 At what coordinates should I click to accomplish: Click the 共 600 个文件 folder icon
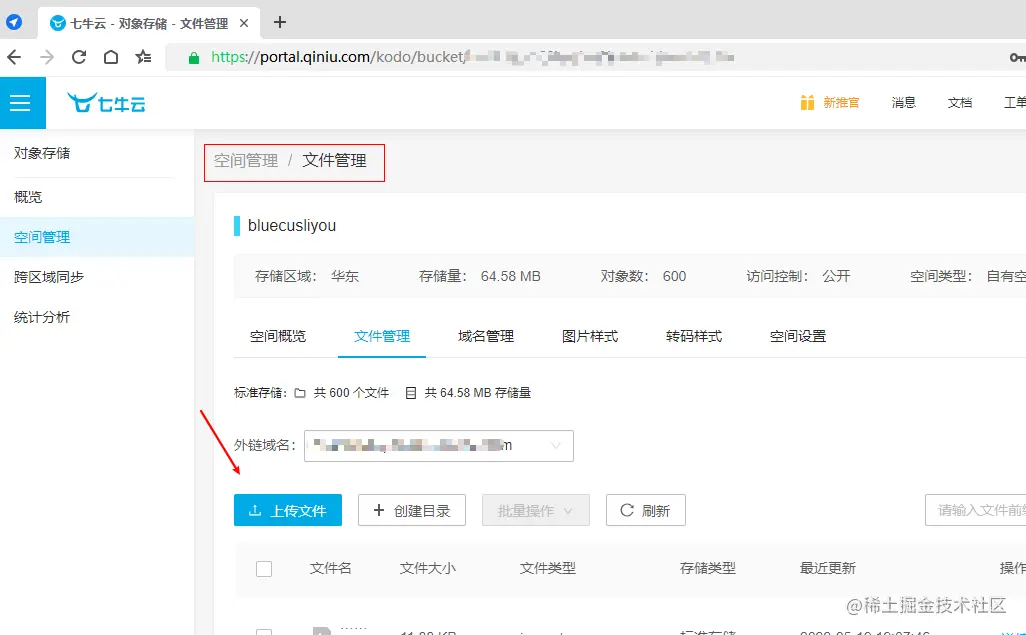point(300,393)
